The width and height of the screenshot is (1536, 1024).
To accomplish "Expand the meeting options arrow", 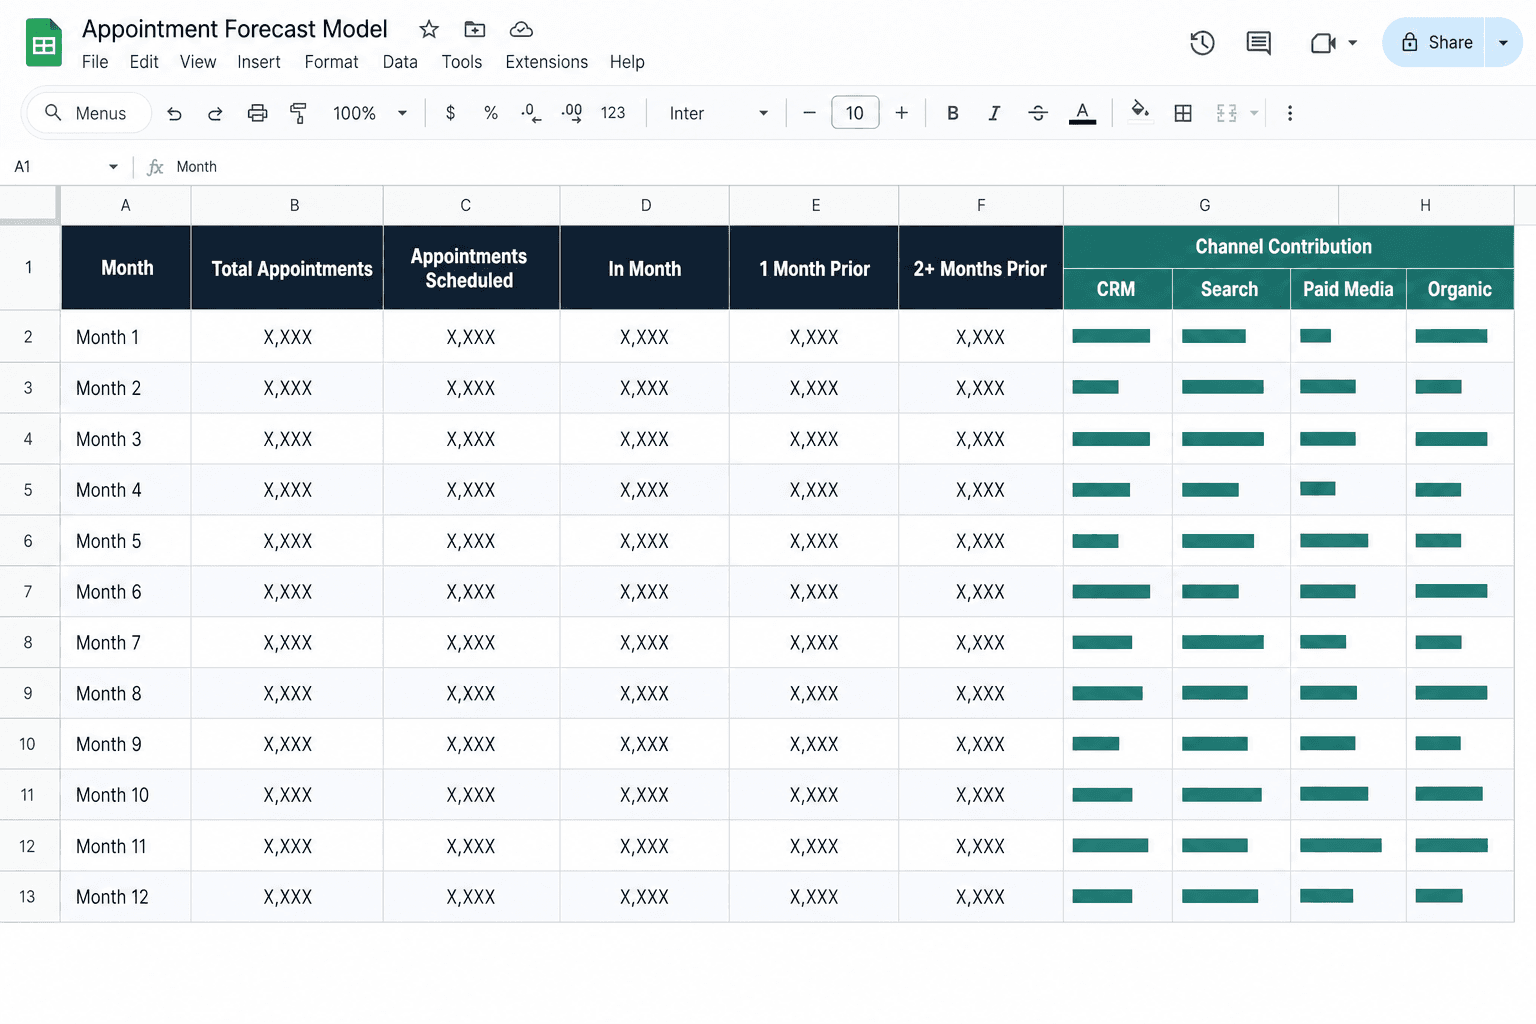I will 1352,43.
